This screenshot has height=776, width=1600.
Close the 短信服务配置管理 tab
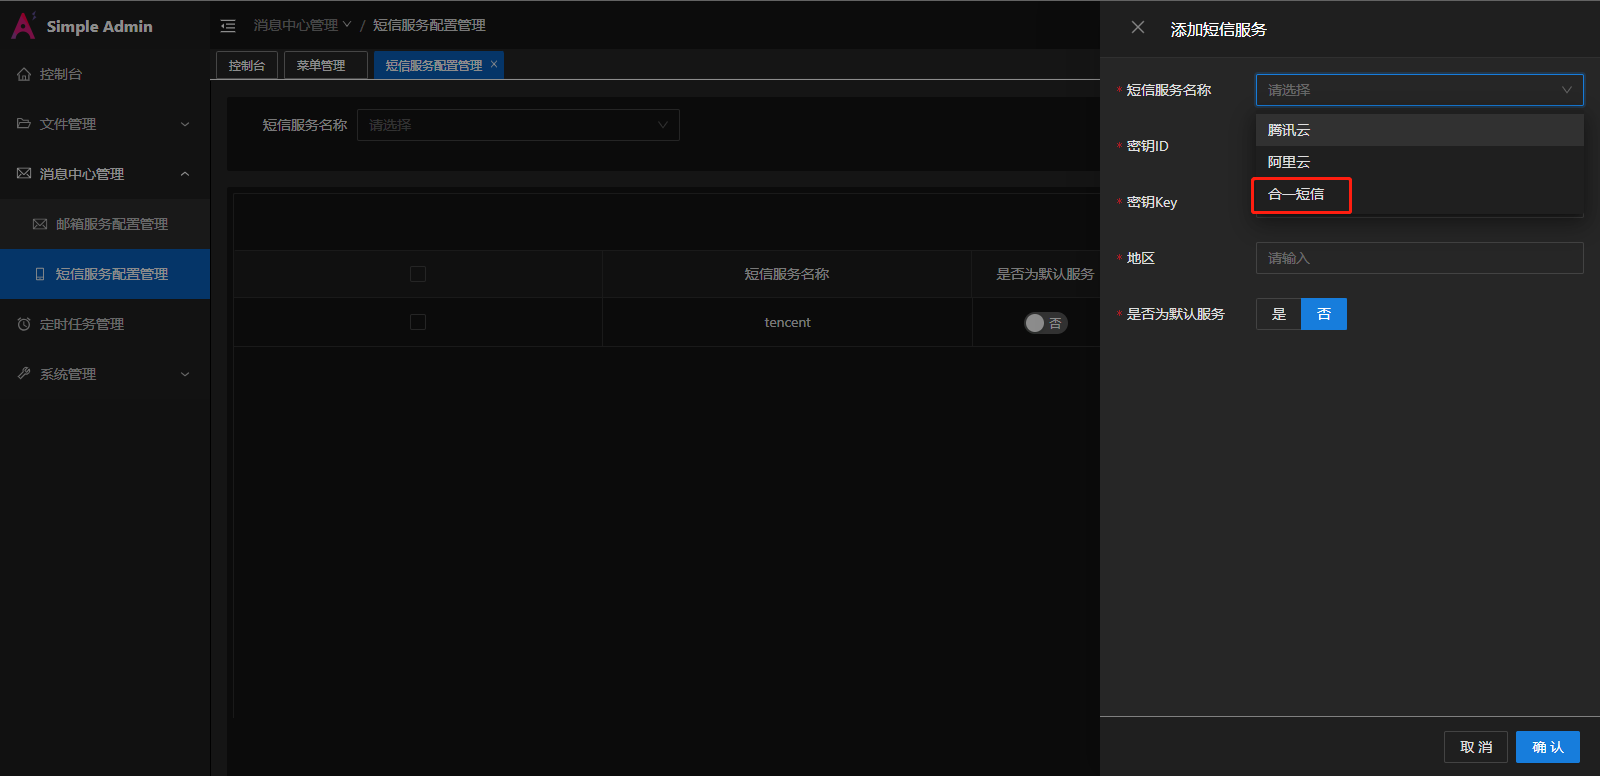(x=494, y=64)
